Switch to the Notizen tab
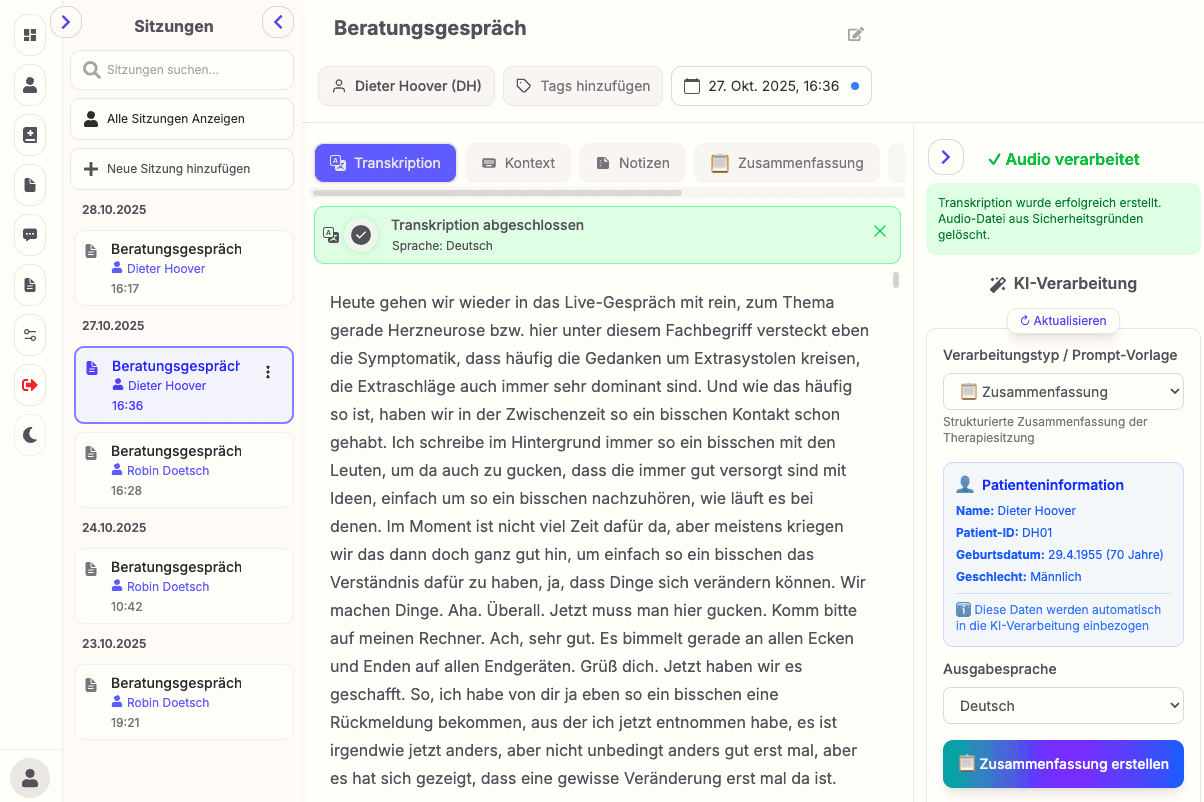The image size is (1204, 802). 632,163
